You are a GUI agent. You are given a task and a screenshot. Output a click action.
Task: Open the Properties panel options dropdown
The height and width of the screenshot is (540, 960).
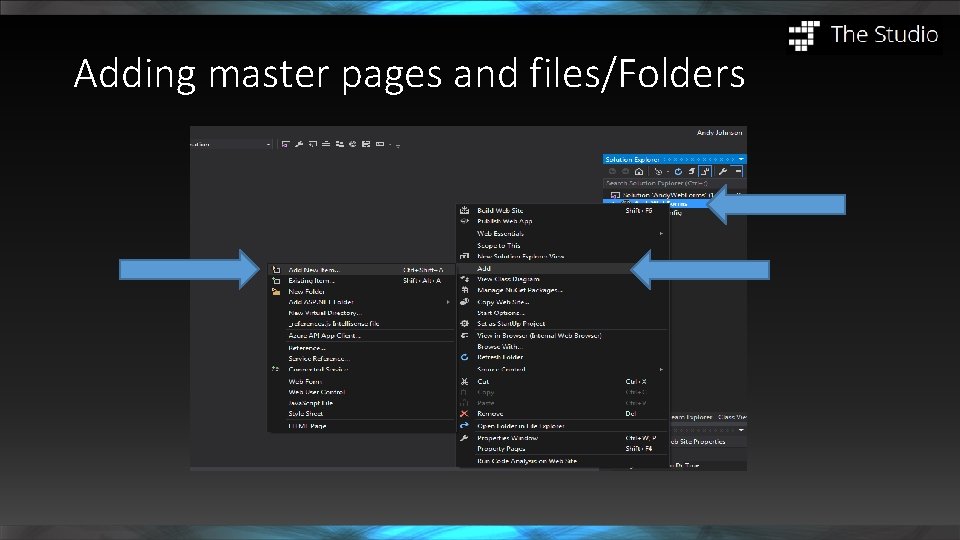(741, 430)
